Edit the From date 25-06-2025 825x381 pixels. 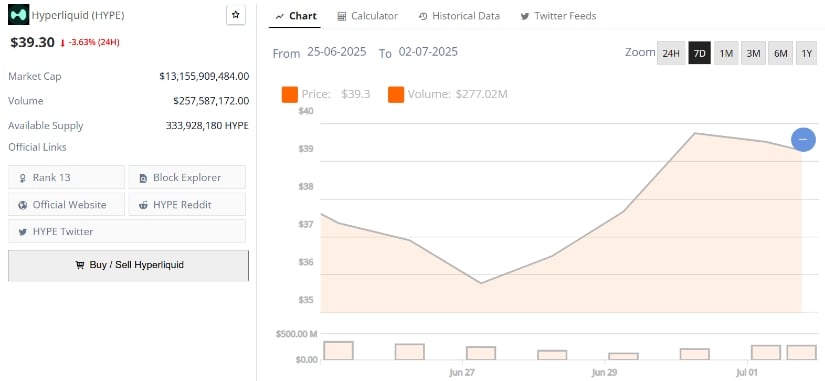pos(337,52)
